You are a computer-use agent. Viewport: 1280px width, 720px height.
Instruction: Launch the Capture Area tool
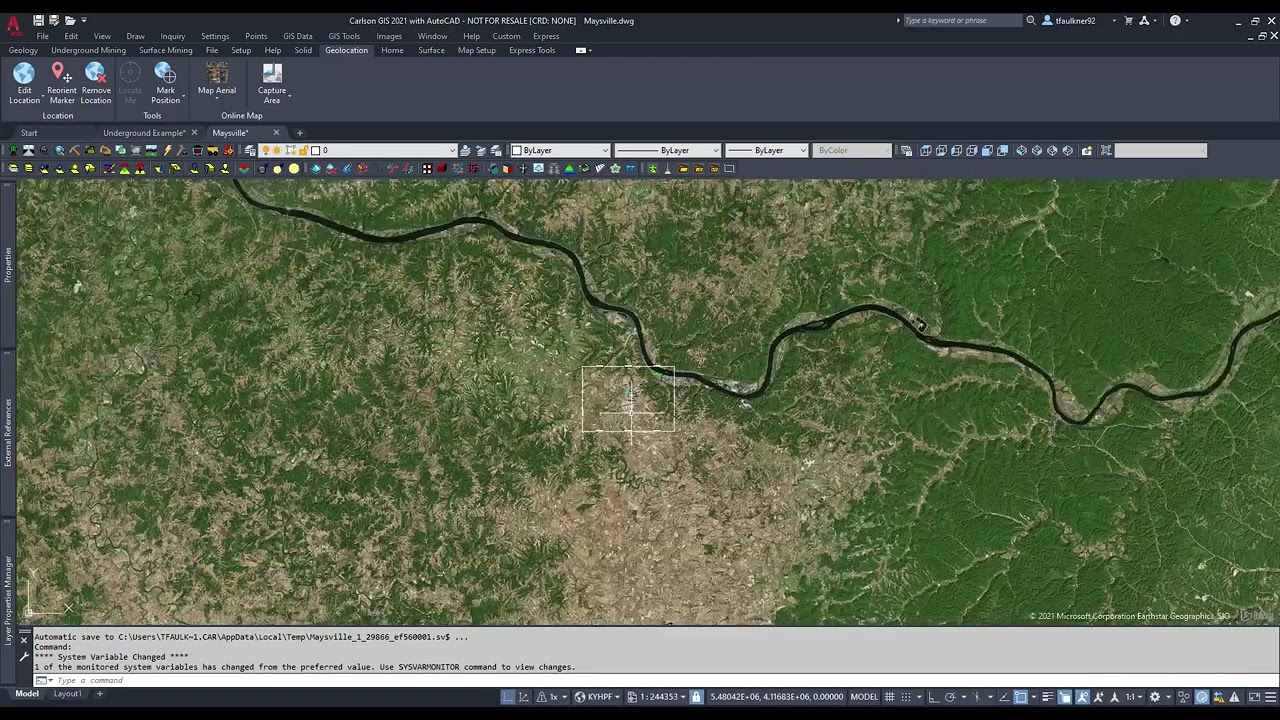coord(272,83)
